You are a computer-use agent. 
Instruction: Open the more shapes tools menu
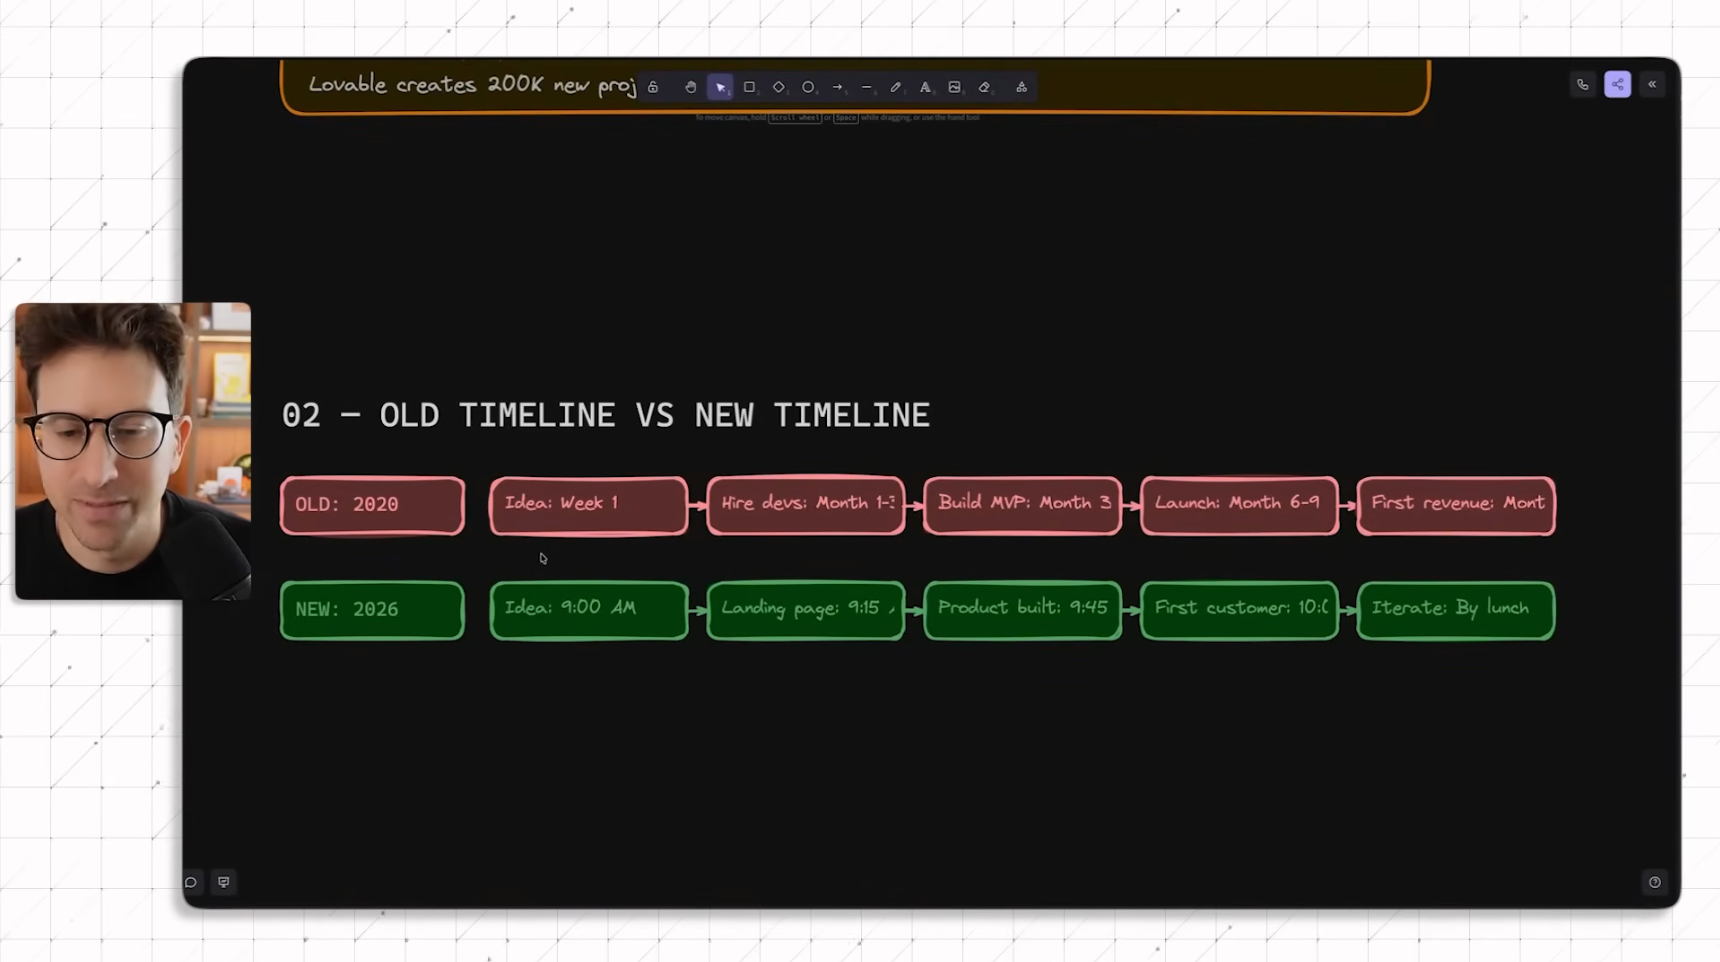pyautogui.click(x=1021, y=88)
